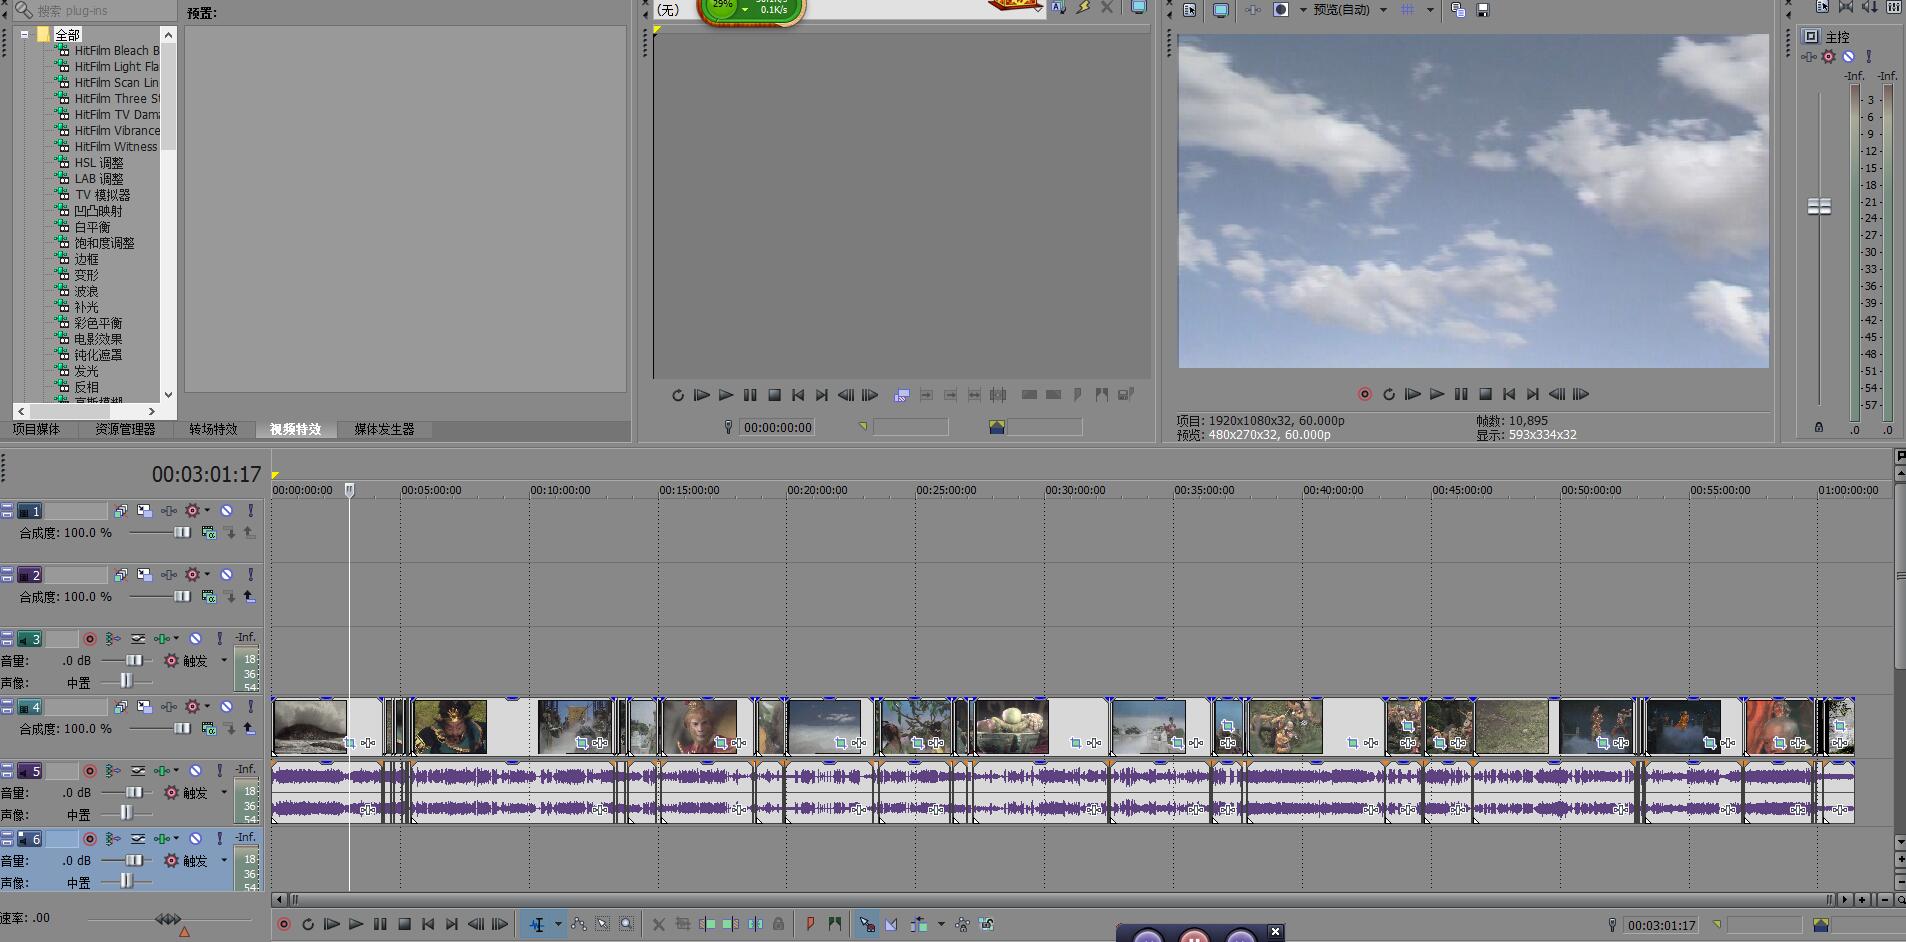Open the 触发 automation dropdown on audio track 6
This screenshot has height=942, width=1906.
click(x=224, y=861)
